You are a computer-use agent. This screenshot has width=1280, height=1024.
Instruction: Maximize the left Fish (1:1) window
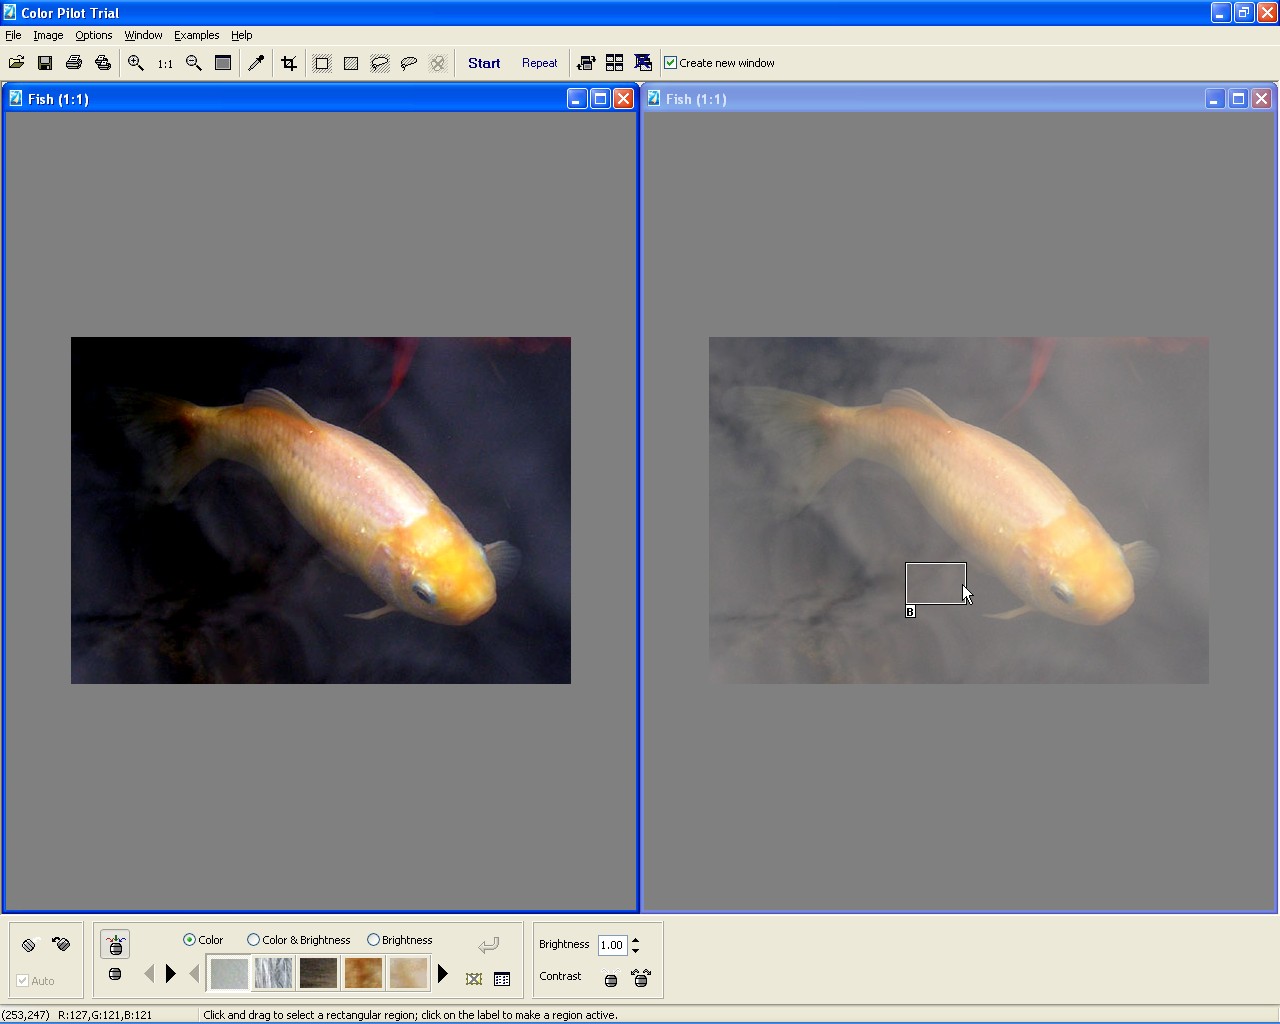coord(600,98)
